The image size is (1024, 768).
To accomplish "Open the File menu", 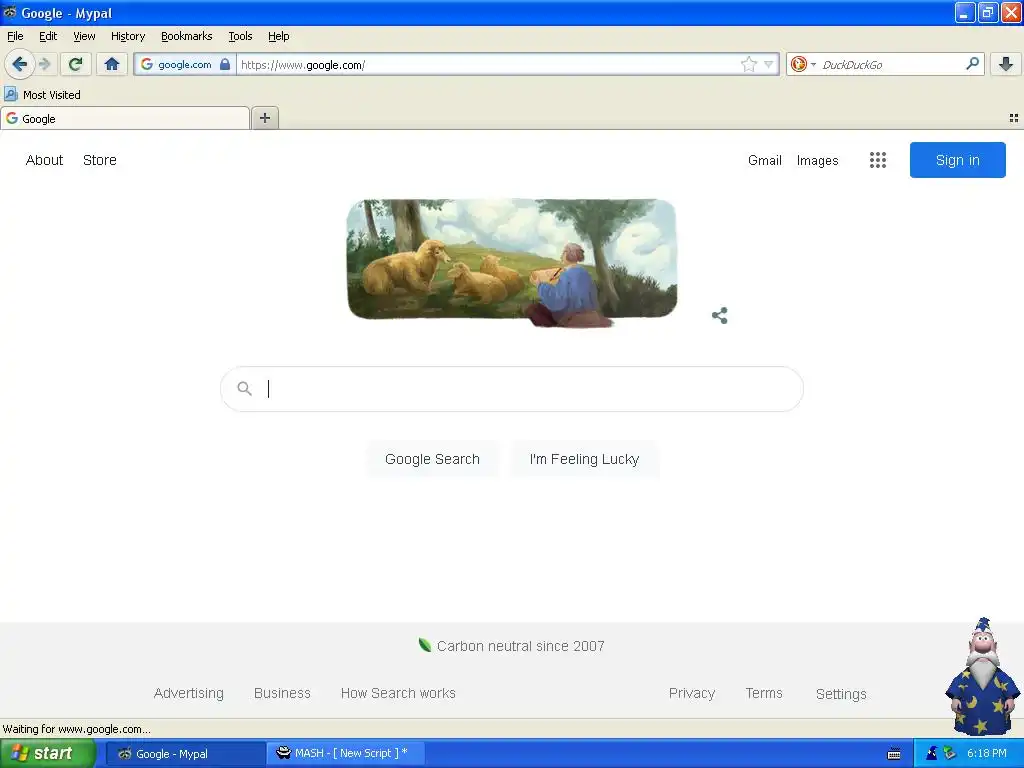I will pyautogui.click(x=15, y=36).
